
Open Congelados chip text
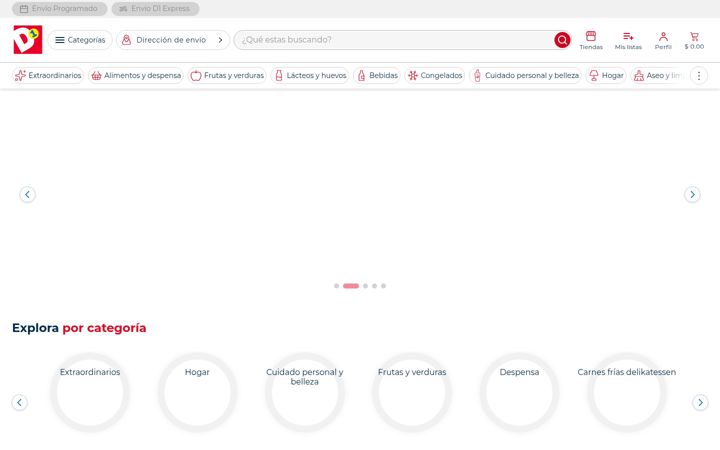(441, 75)
